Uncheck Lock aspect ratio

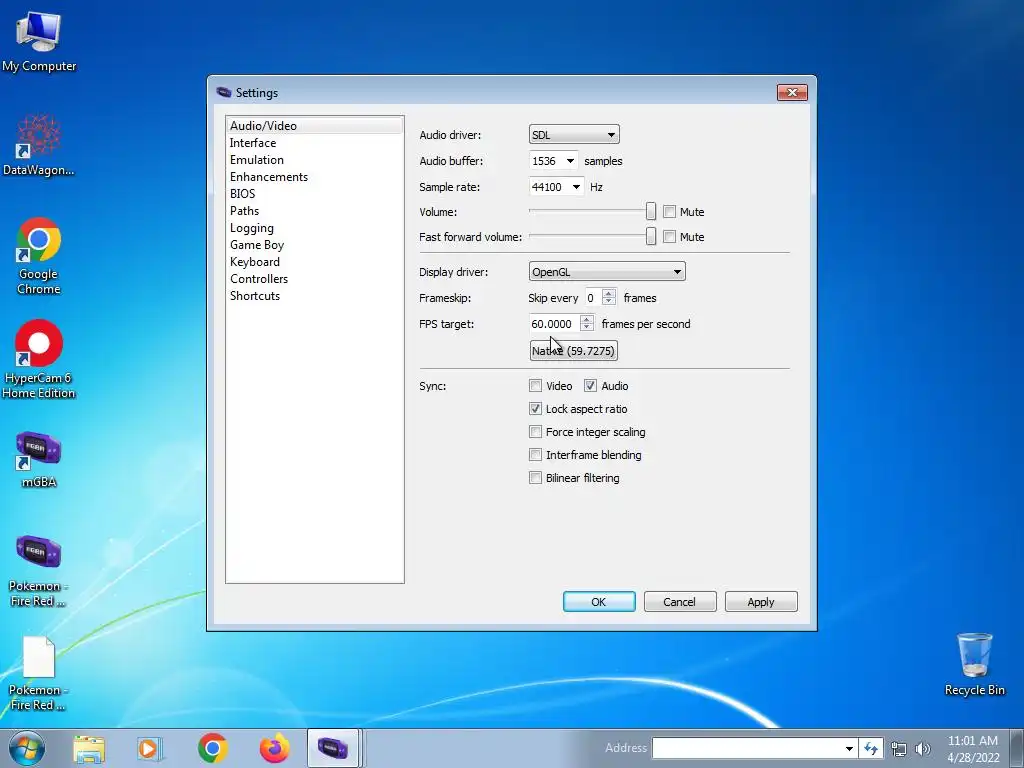coord(536,409)
